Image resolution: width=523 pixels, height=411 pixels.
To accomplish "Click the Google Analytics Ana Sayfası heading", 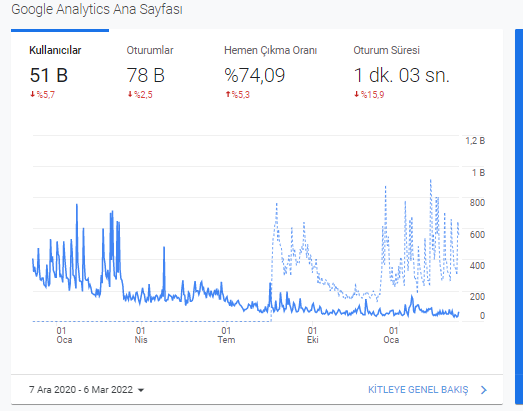I will [x=97, y=9].
